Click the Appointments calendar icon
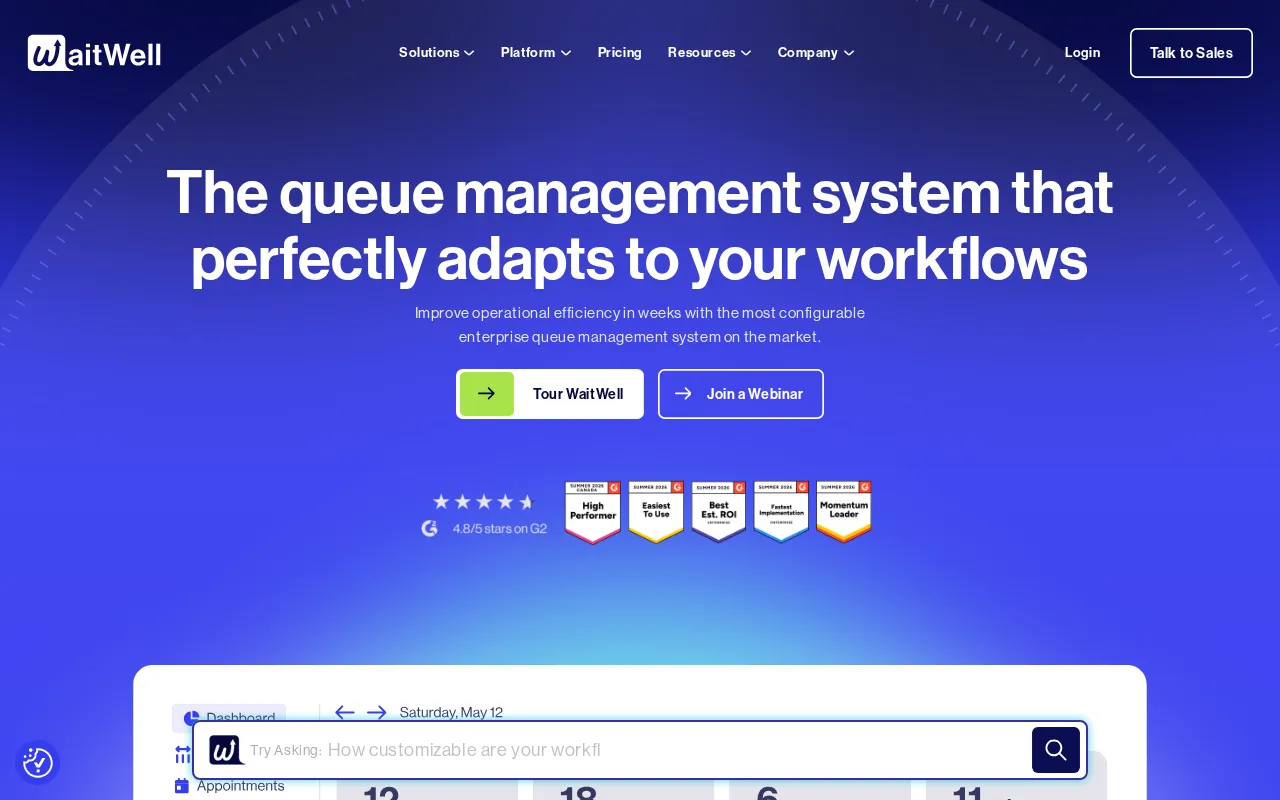1280x800 pixels. 181,786
